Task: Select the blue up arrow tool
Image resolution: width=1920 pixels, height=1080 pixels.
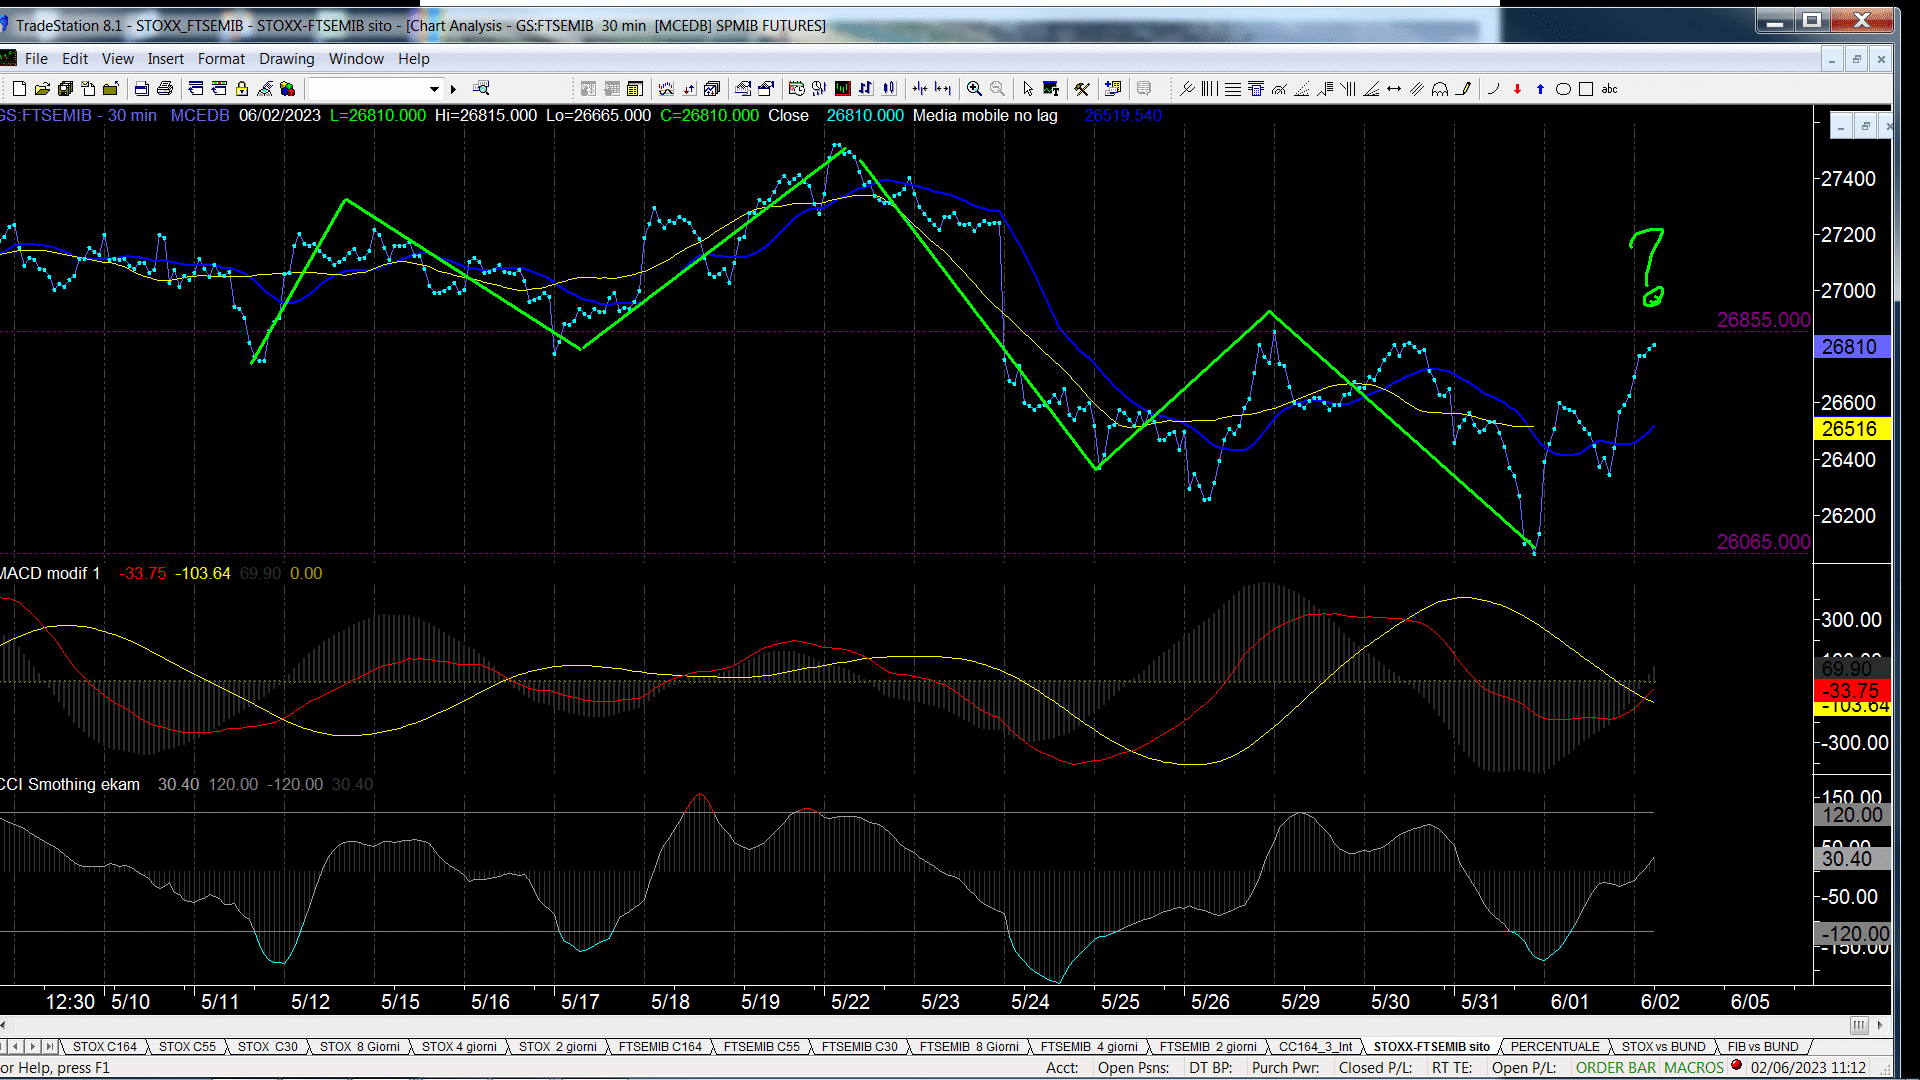Action: tap(1540, 89)
